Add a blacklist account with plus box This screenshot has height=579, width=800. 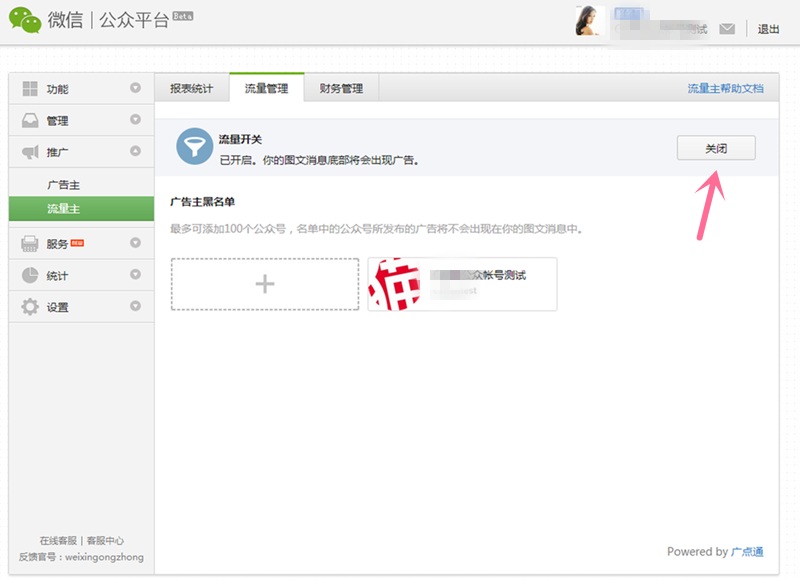tap(264, 284)
